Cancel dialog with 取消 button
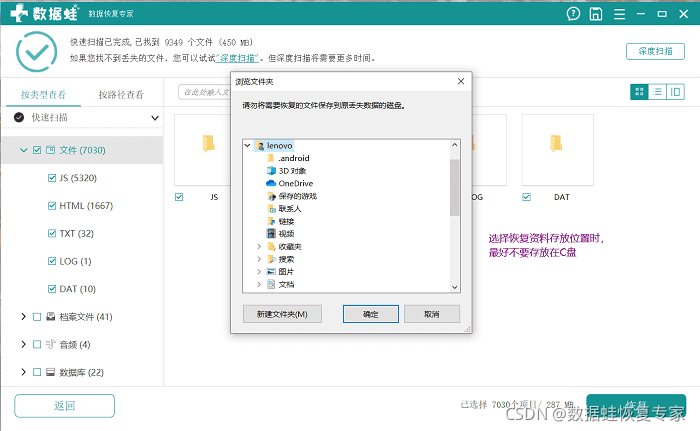 [x=432, y=314]
